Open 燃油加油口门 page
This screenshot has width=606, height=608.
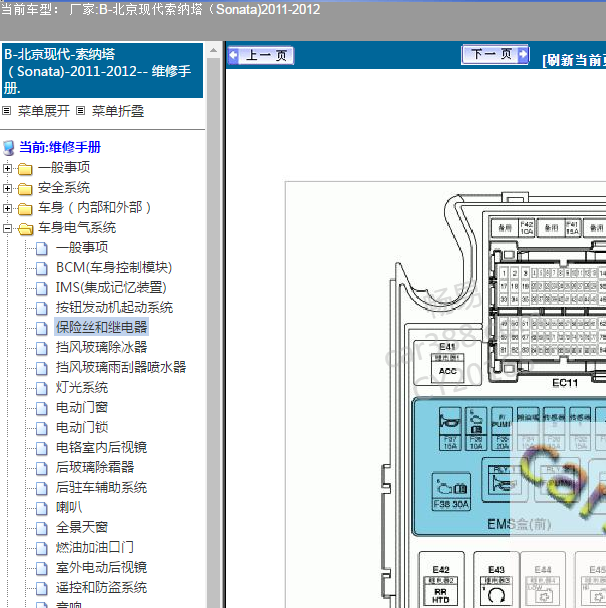coord(95,548)
